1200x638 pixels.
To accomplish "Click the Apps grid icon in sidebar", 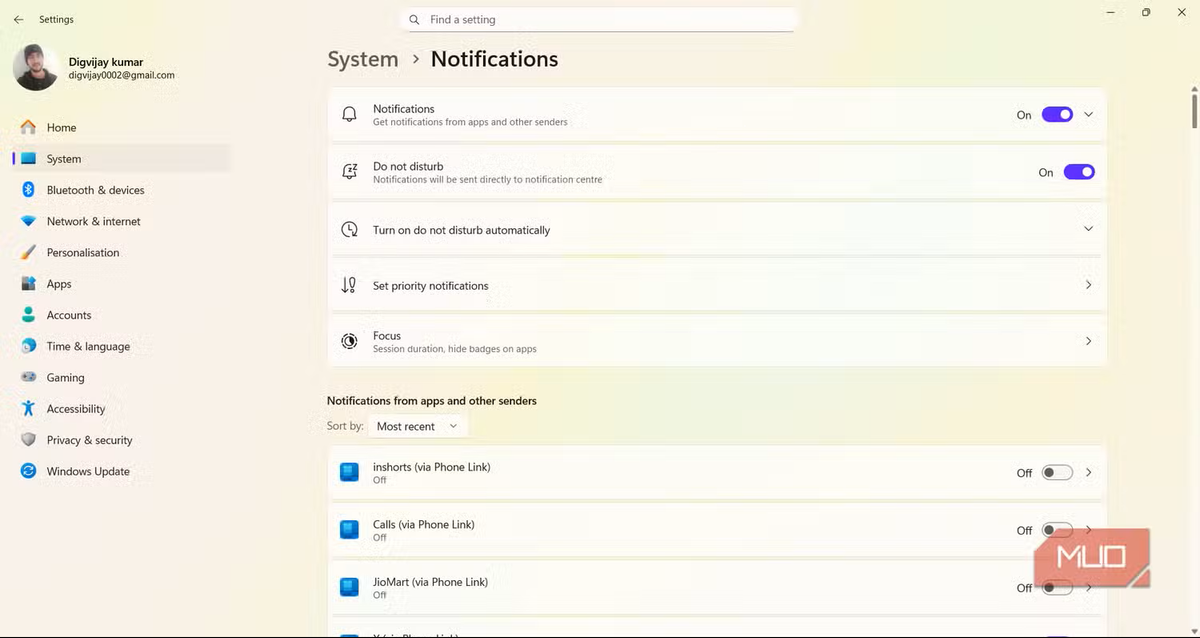I will point(28,284).
